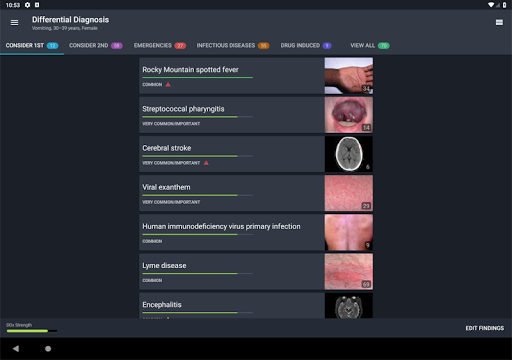Image resolution: width=512 pixels, height=360 pixels.
Task: View the Rocky Mountain spotted fever hand photo
Action: click(349, 76)
